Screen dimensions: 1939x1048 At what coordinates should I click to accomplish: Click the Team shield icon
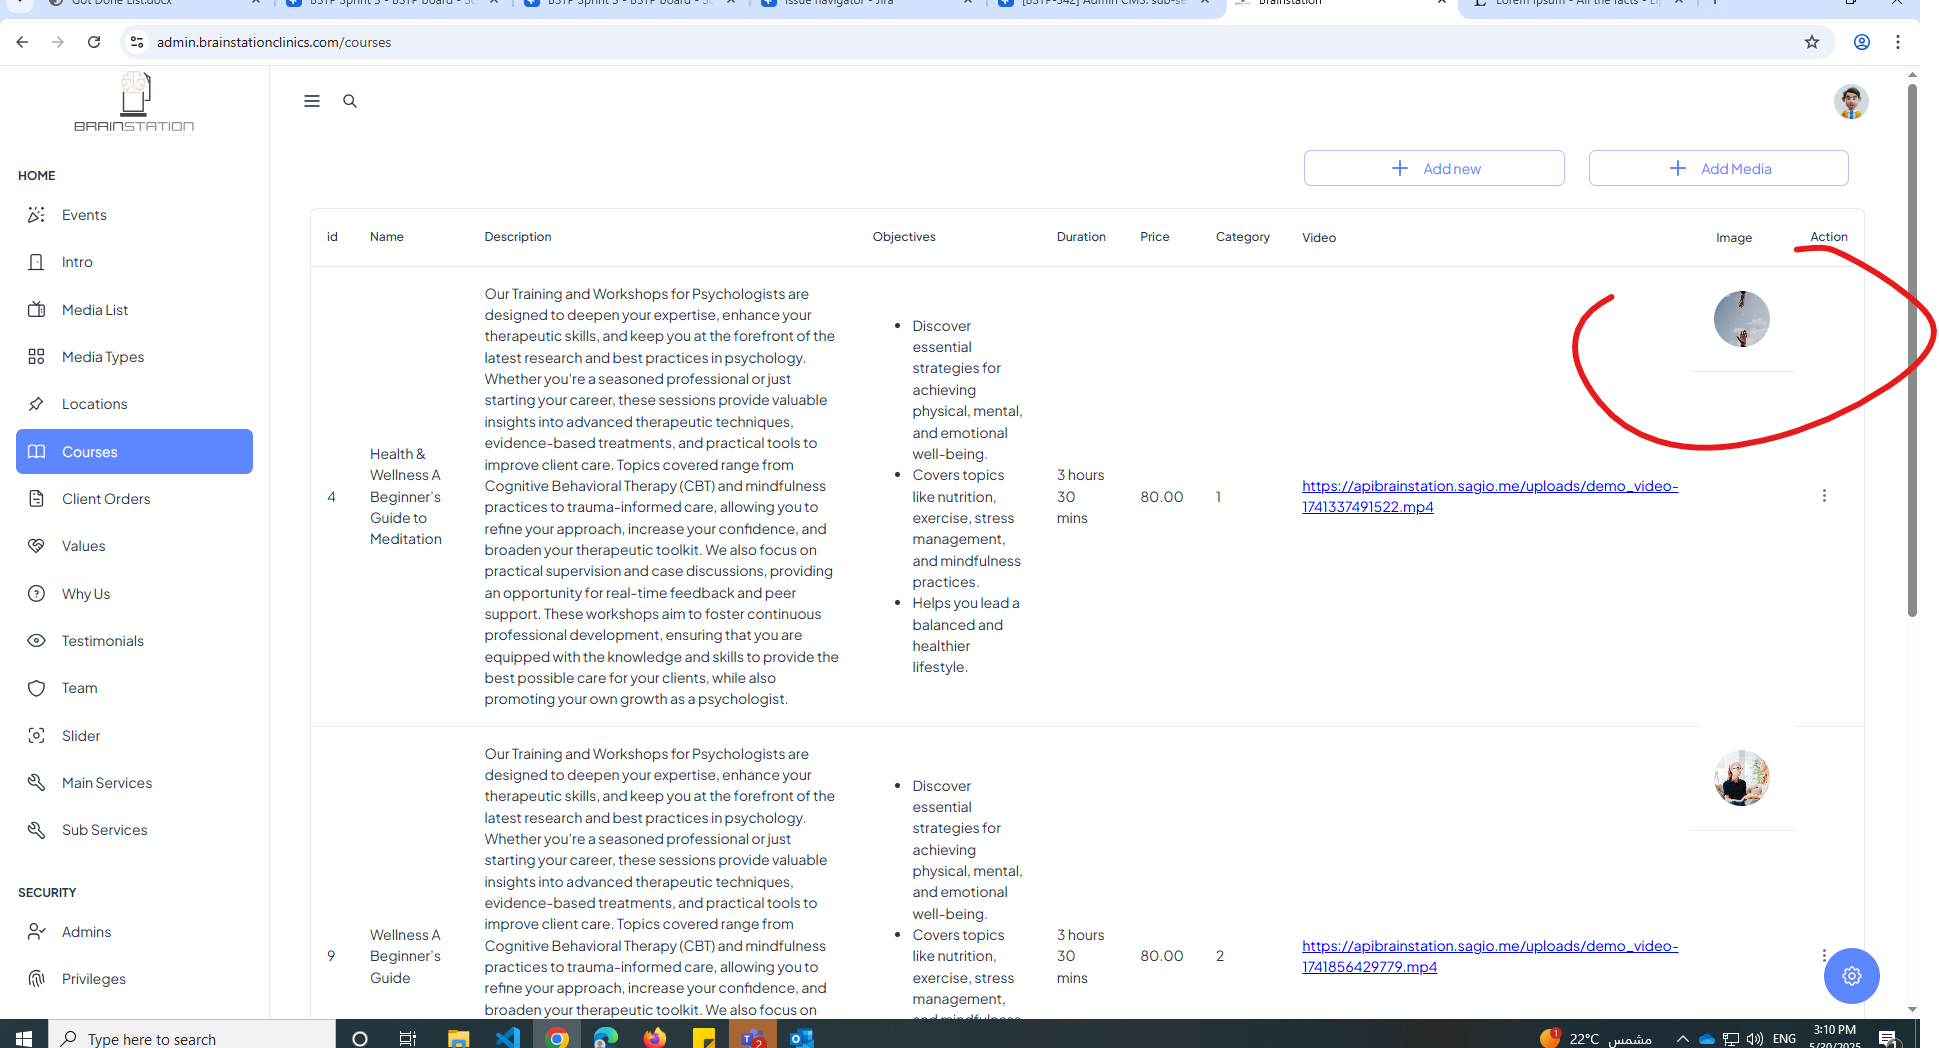37,688
